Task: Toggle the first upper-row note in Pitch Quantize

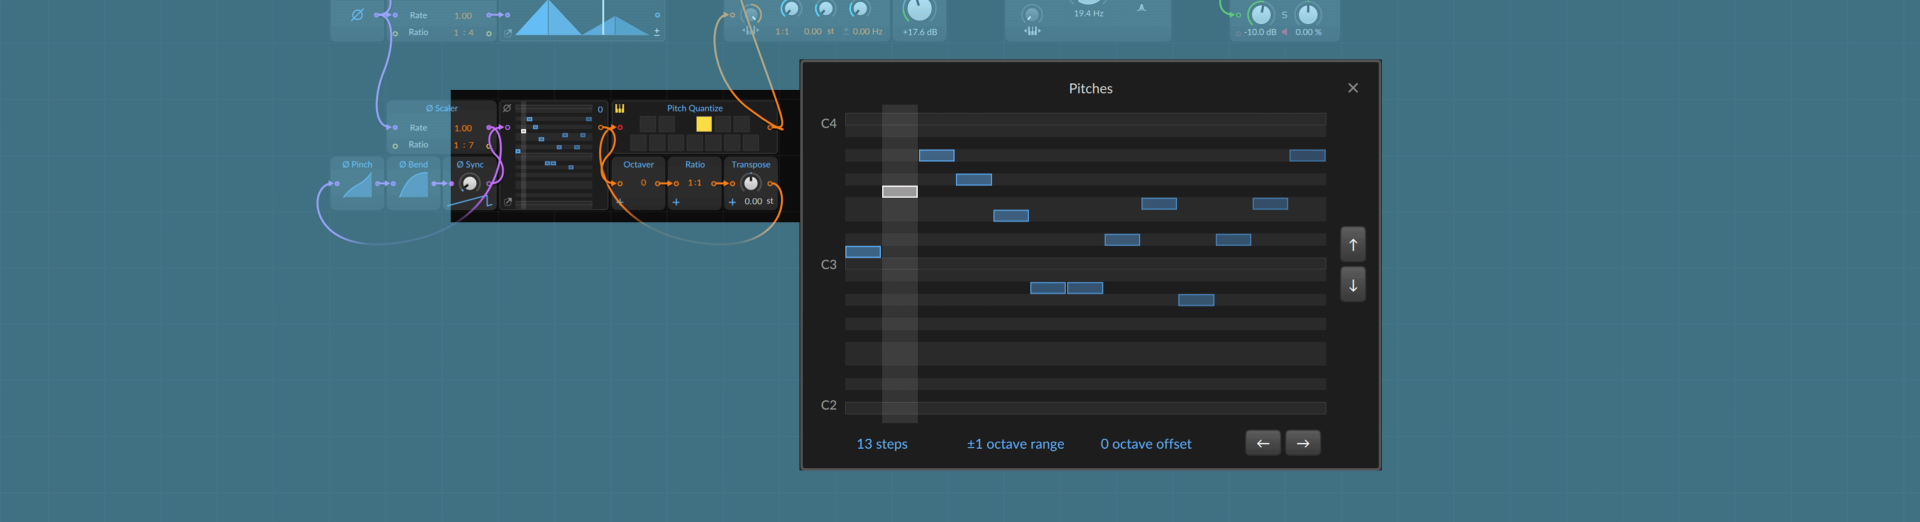Action: tap(648, 124)
